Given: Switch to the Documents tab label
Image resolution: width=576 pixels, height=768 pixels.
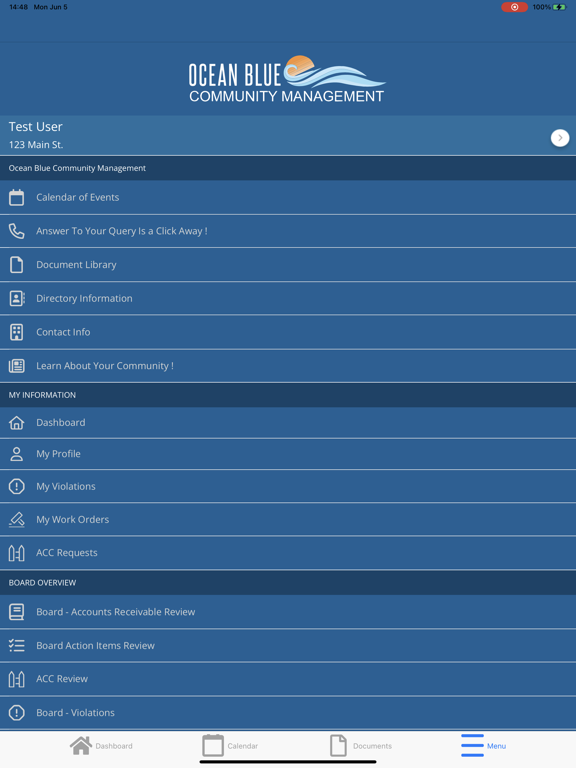Looking at the screenshot, I should tap(372, 746).
